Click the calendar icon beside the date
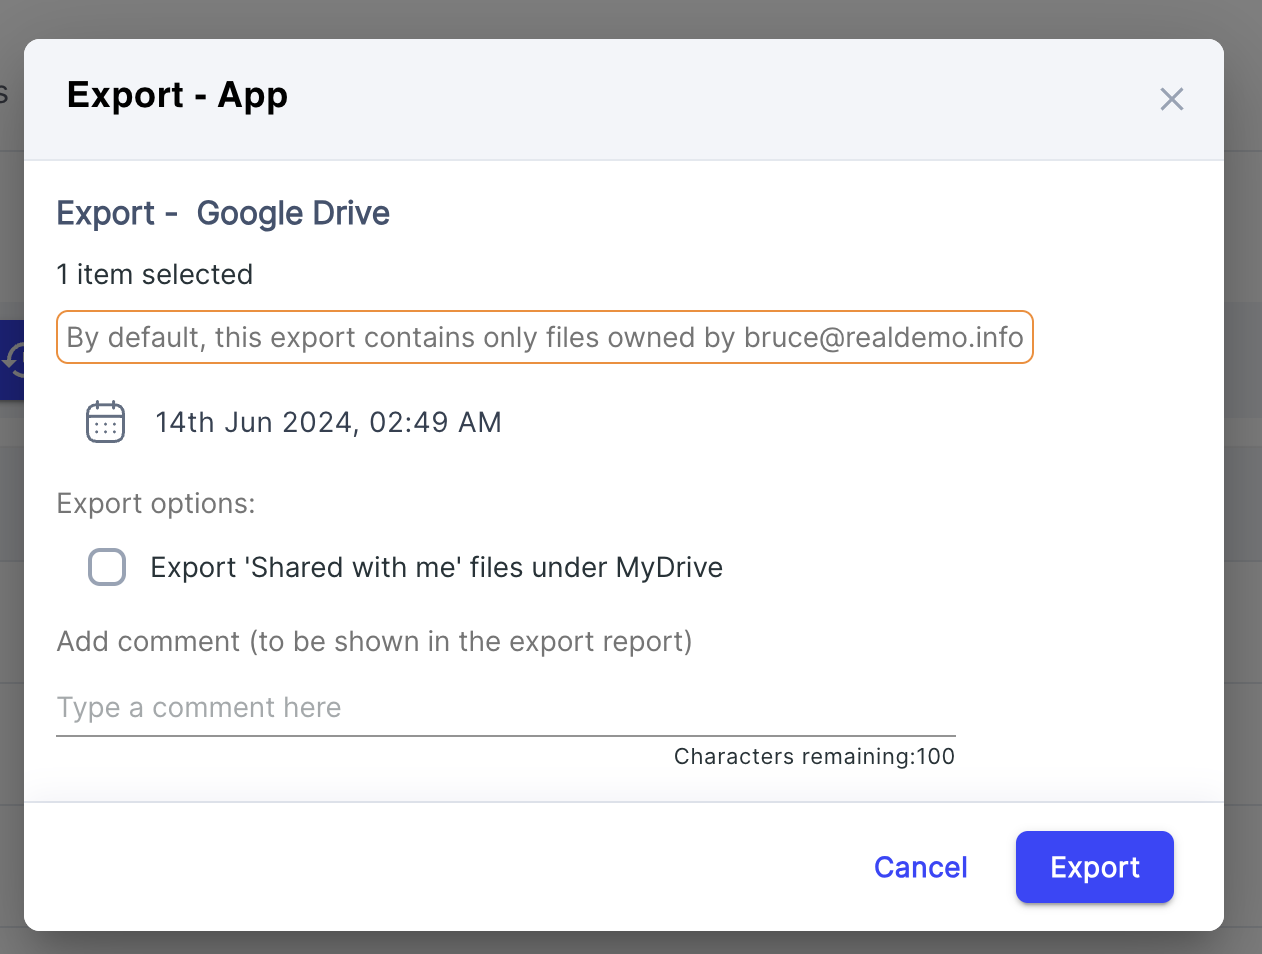 pos(105,422)
